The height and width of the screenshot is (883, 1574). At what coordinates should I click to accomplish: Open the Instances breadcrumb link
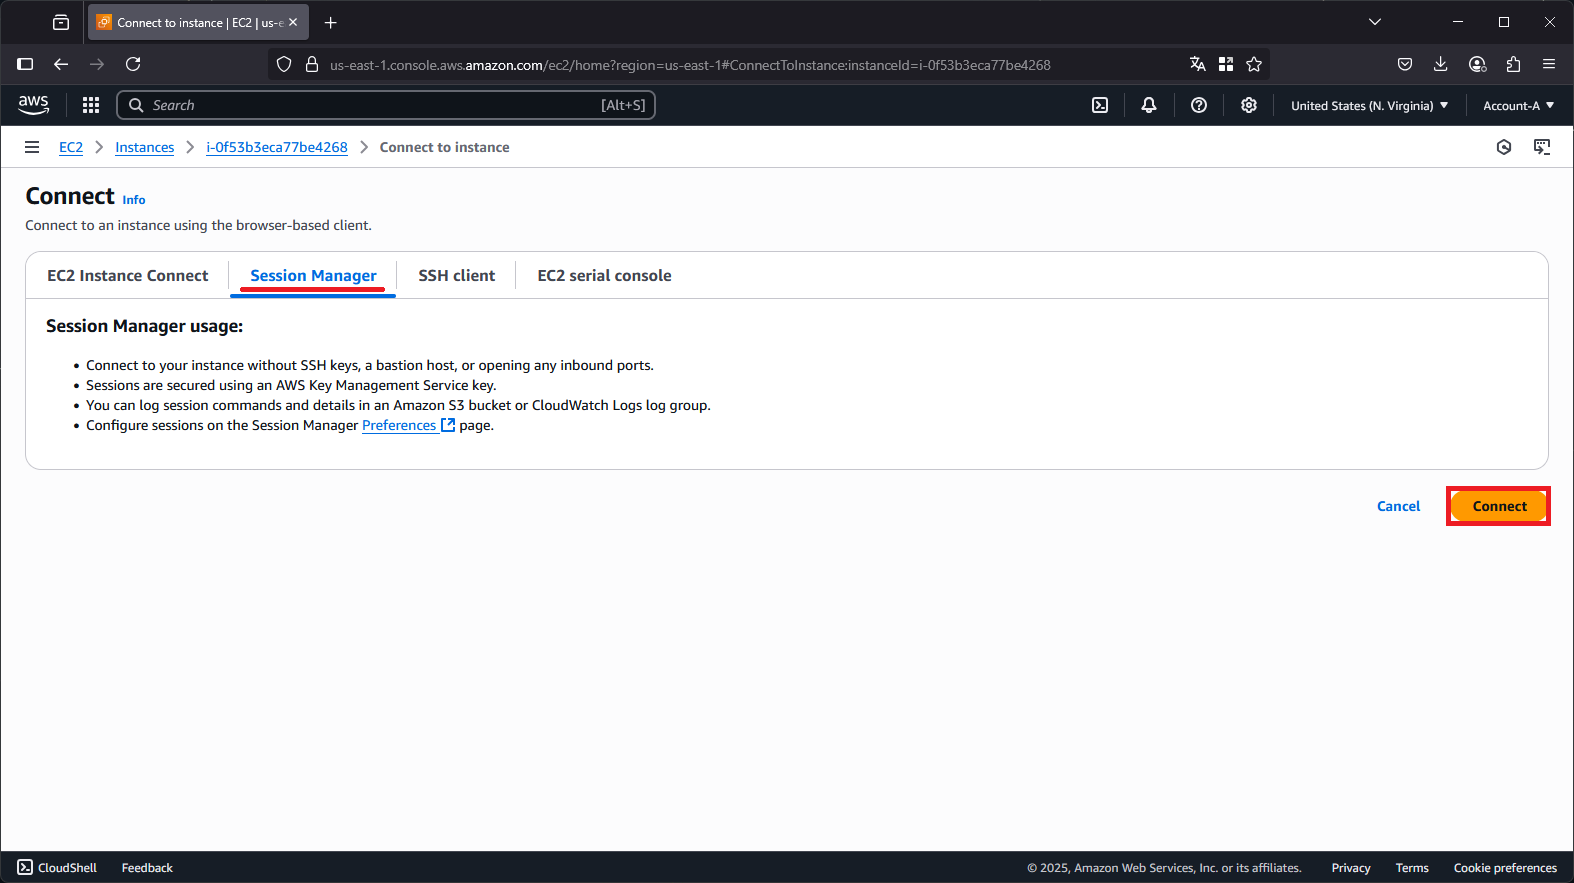(144, 147)
